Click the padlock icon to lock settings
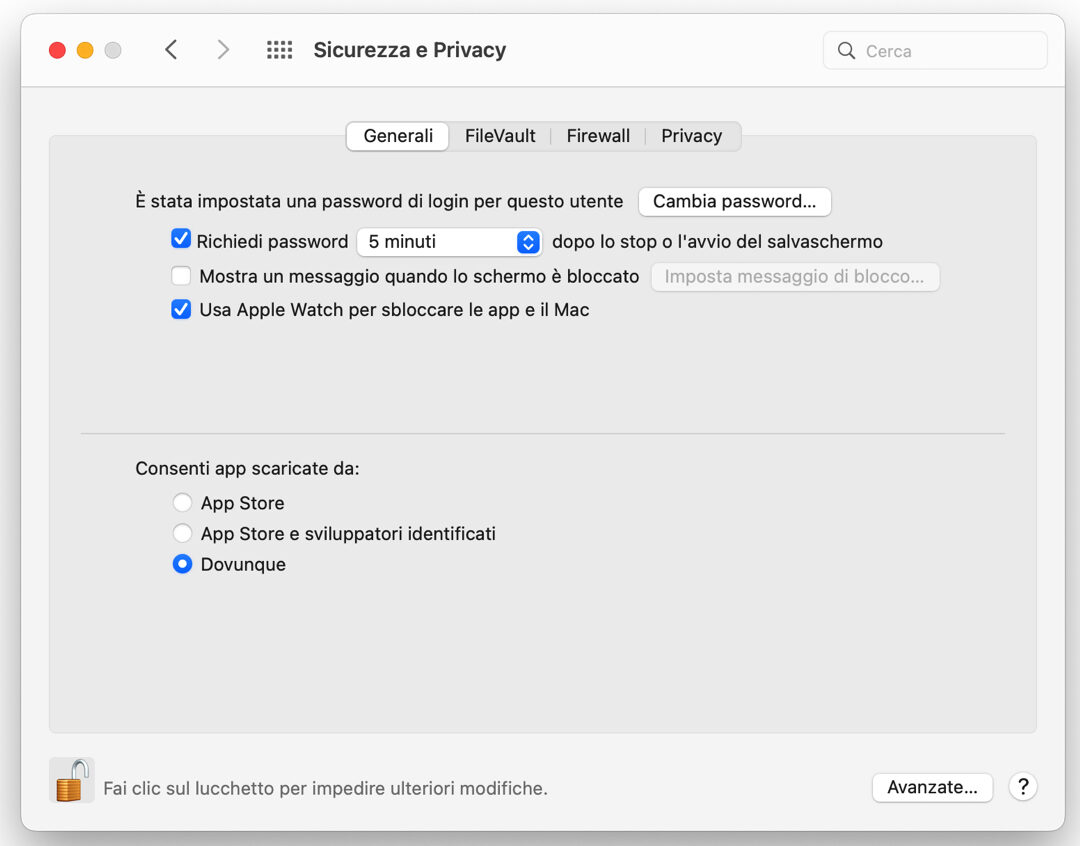 click(x=71, y=780)
